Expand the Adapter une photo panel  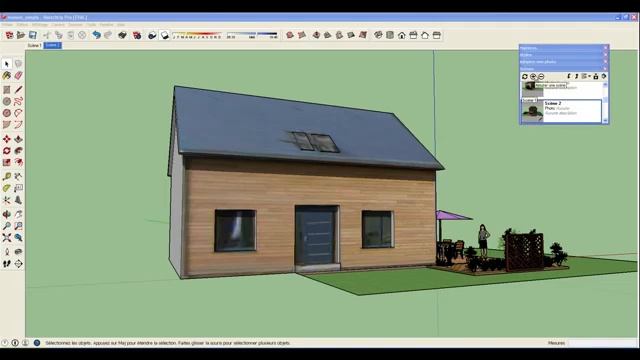click(561, 62)
